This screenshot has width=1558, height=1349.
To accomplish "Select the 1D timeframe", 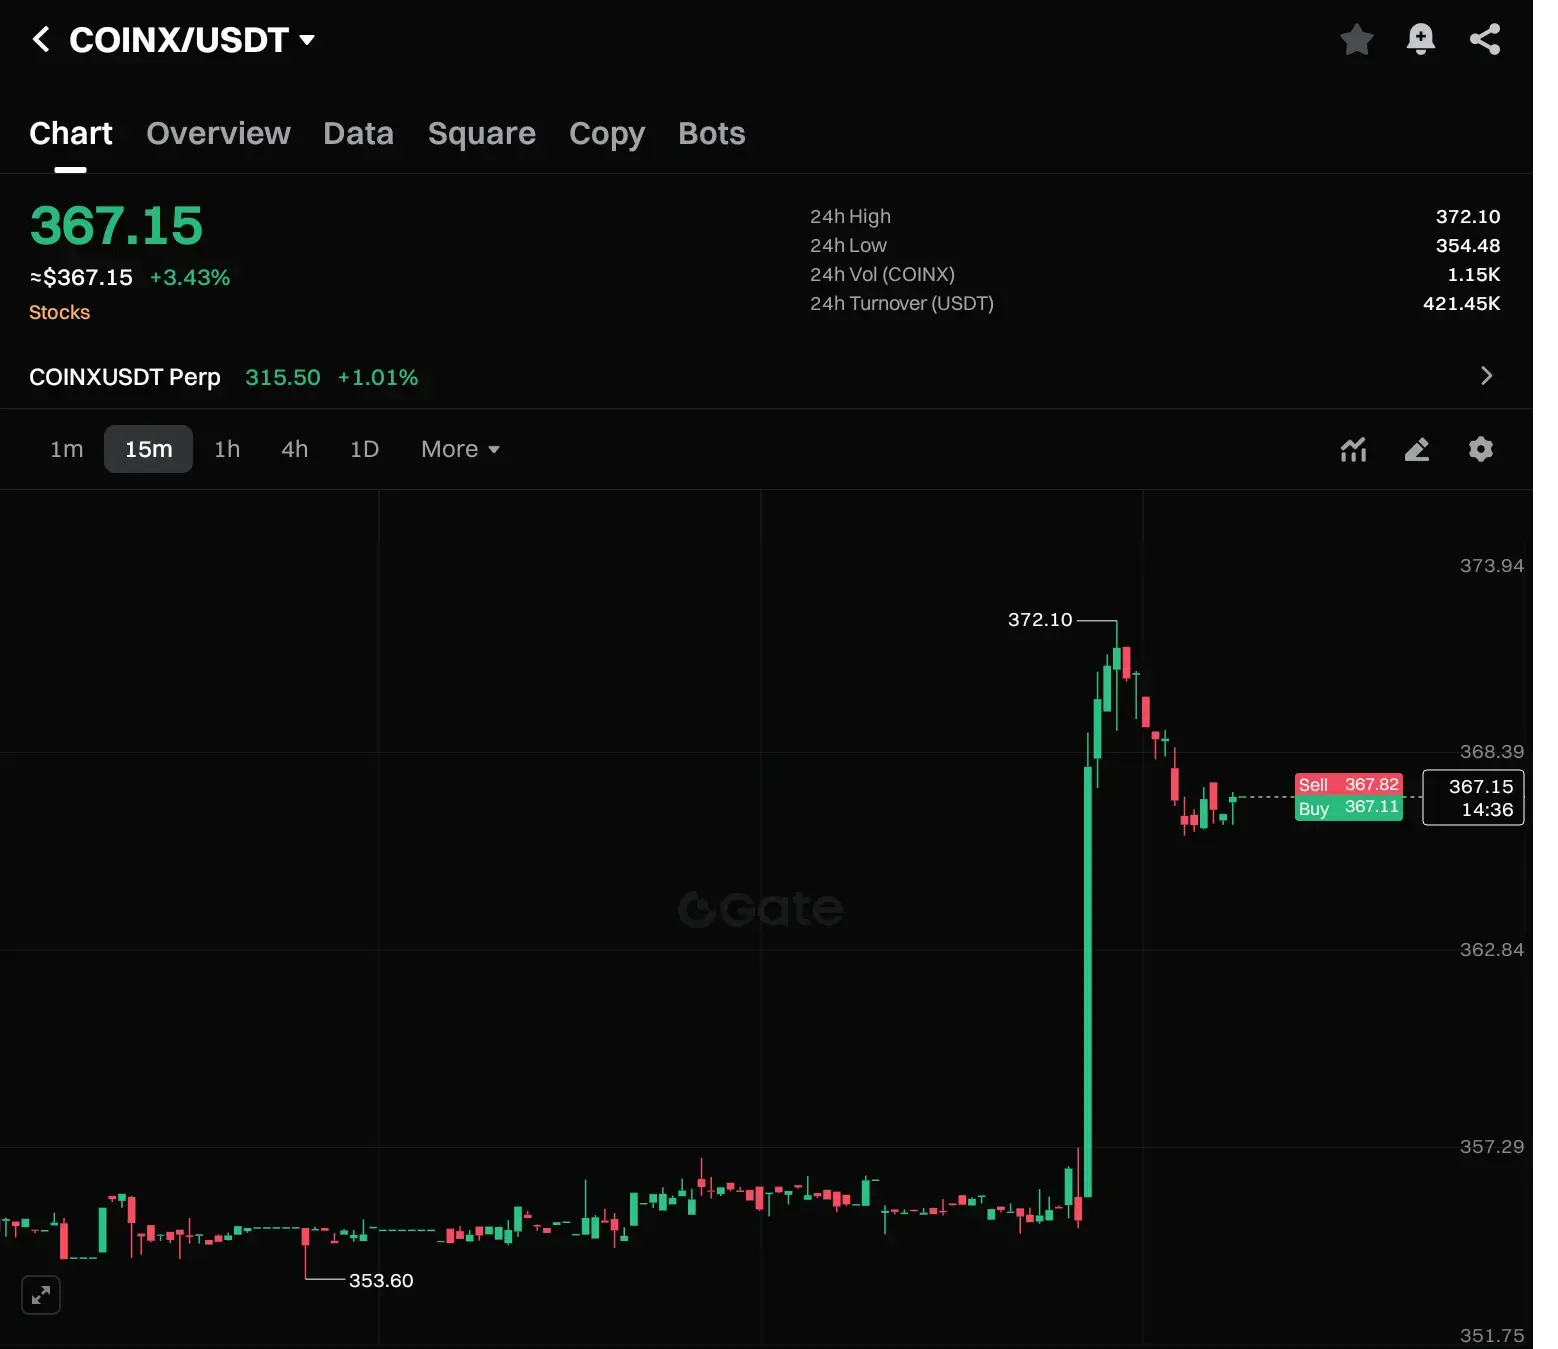I will [x=364, y=449].
